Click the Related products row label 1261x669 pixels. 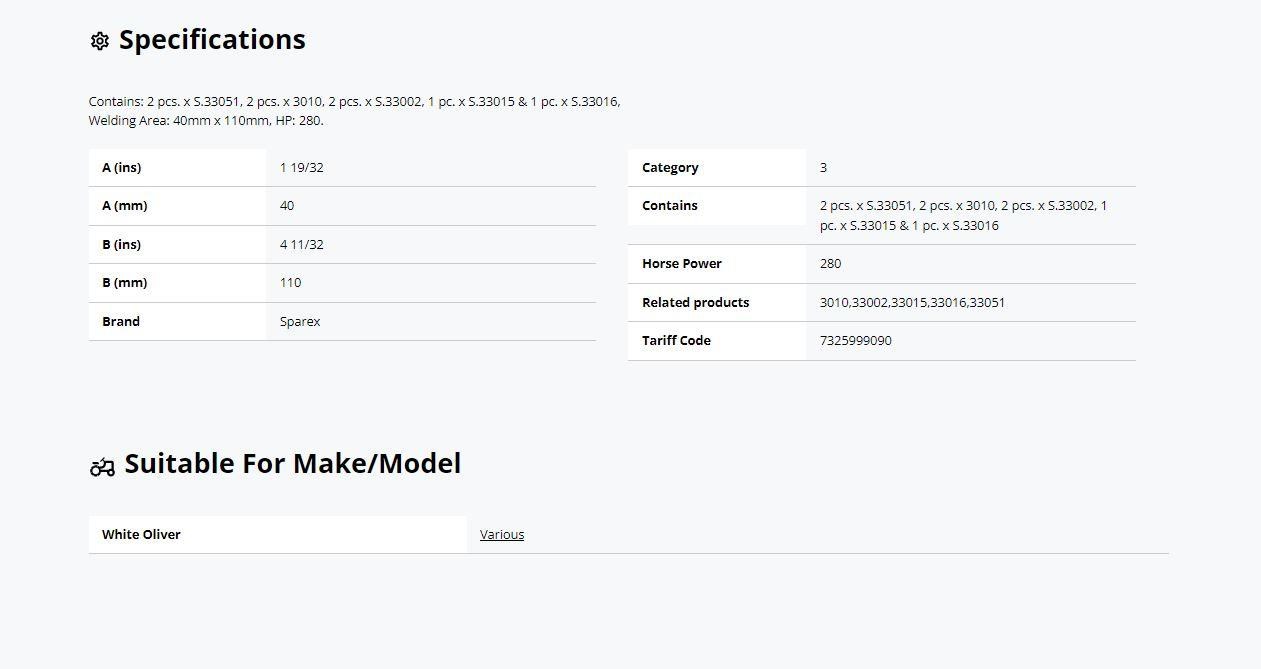click(695, 303)
